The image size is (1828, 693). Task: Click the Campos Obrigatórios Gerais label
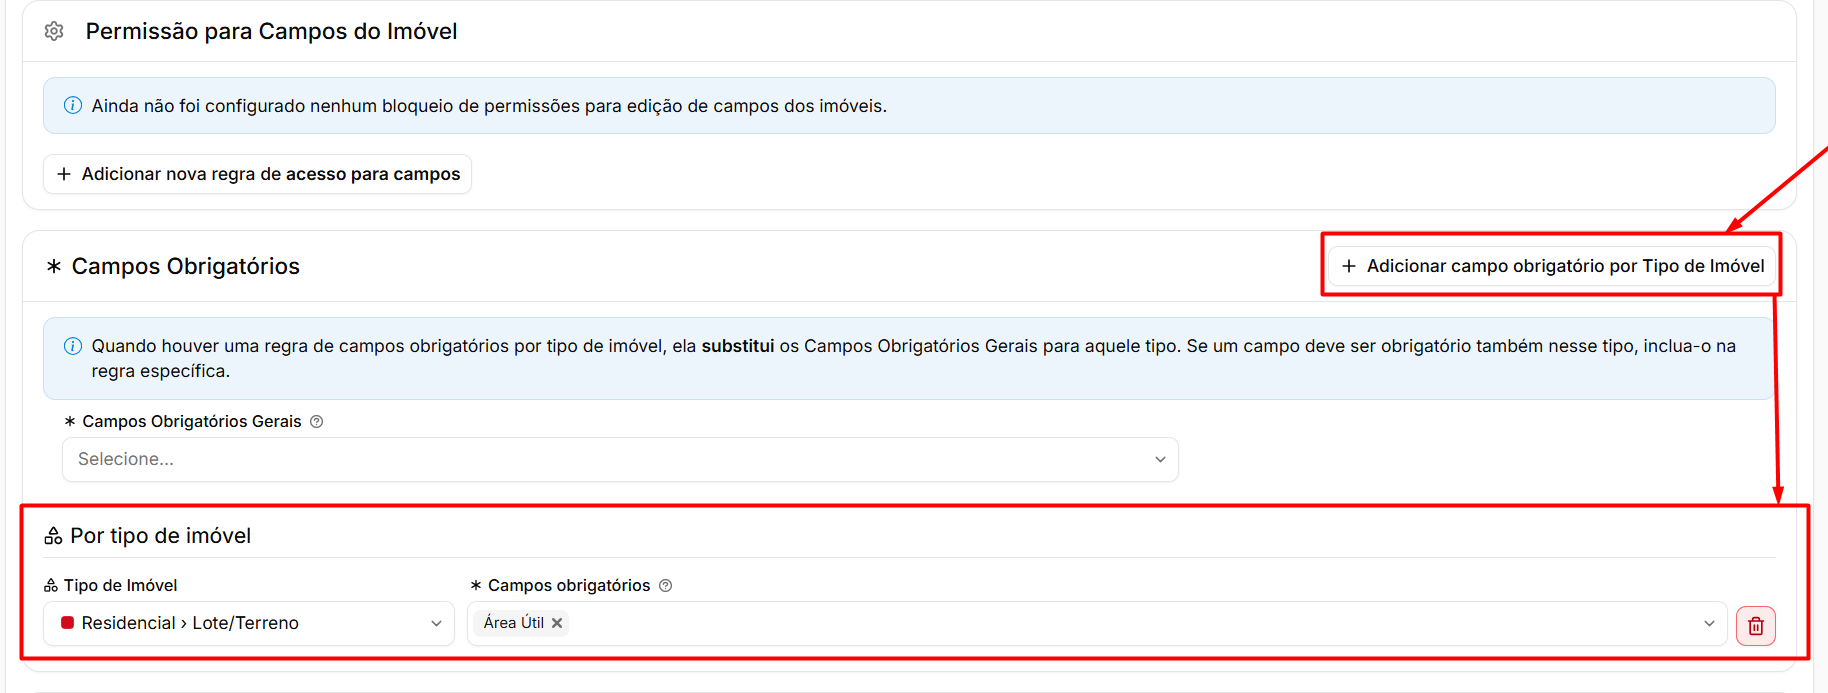192,422
